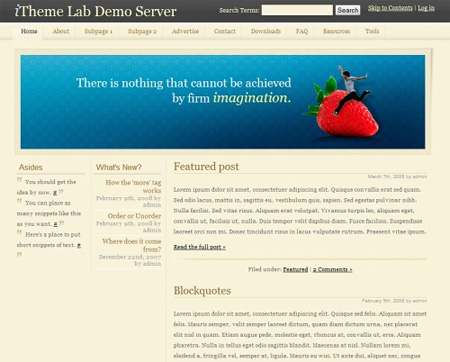Open the Contact tab
450x362 pixels.
click(225, 31)
